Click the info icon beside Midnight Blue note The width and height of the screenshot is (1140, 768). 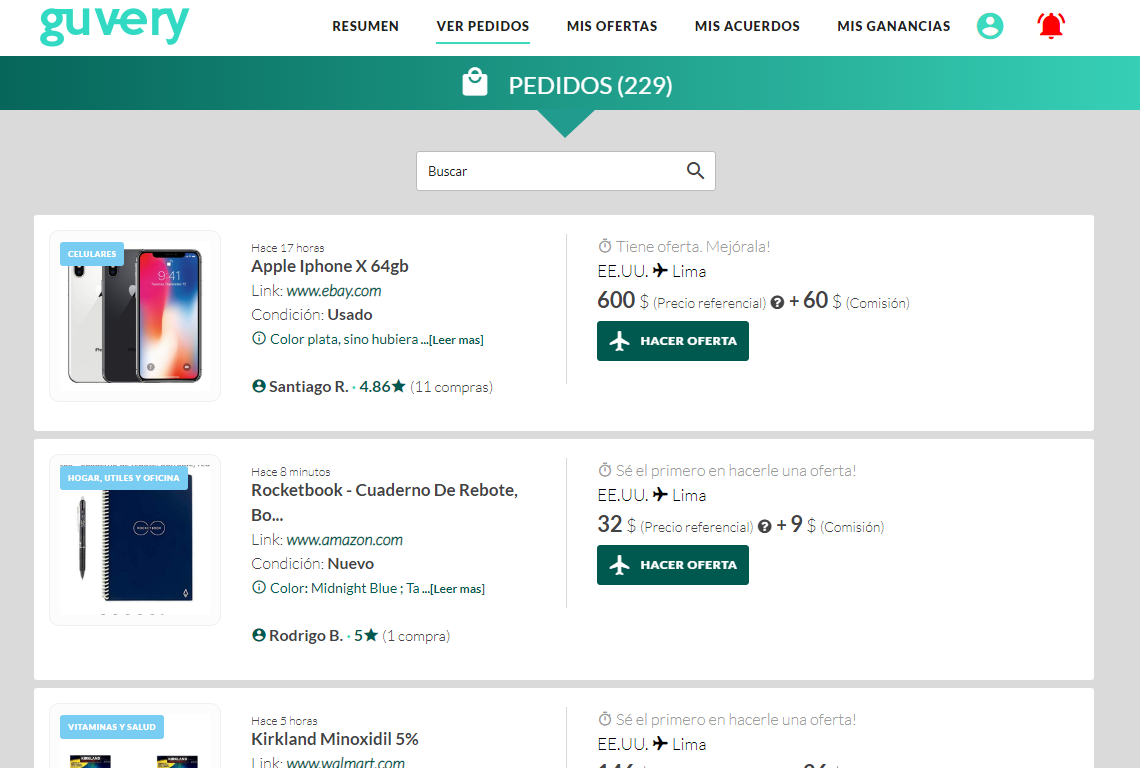(258, 587)
